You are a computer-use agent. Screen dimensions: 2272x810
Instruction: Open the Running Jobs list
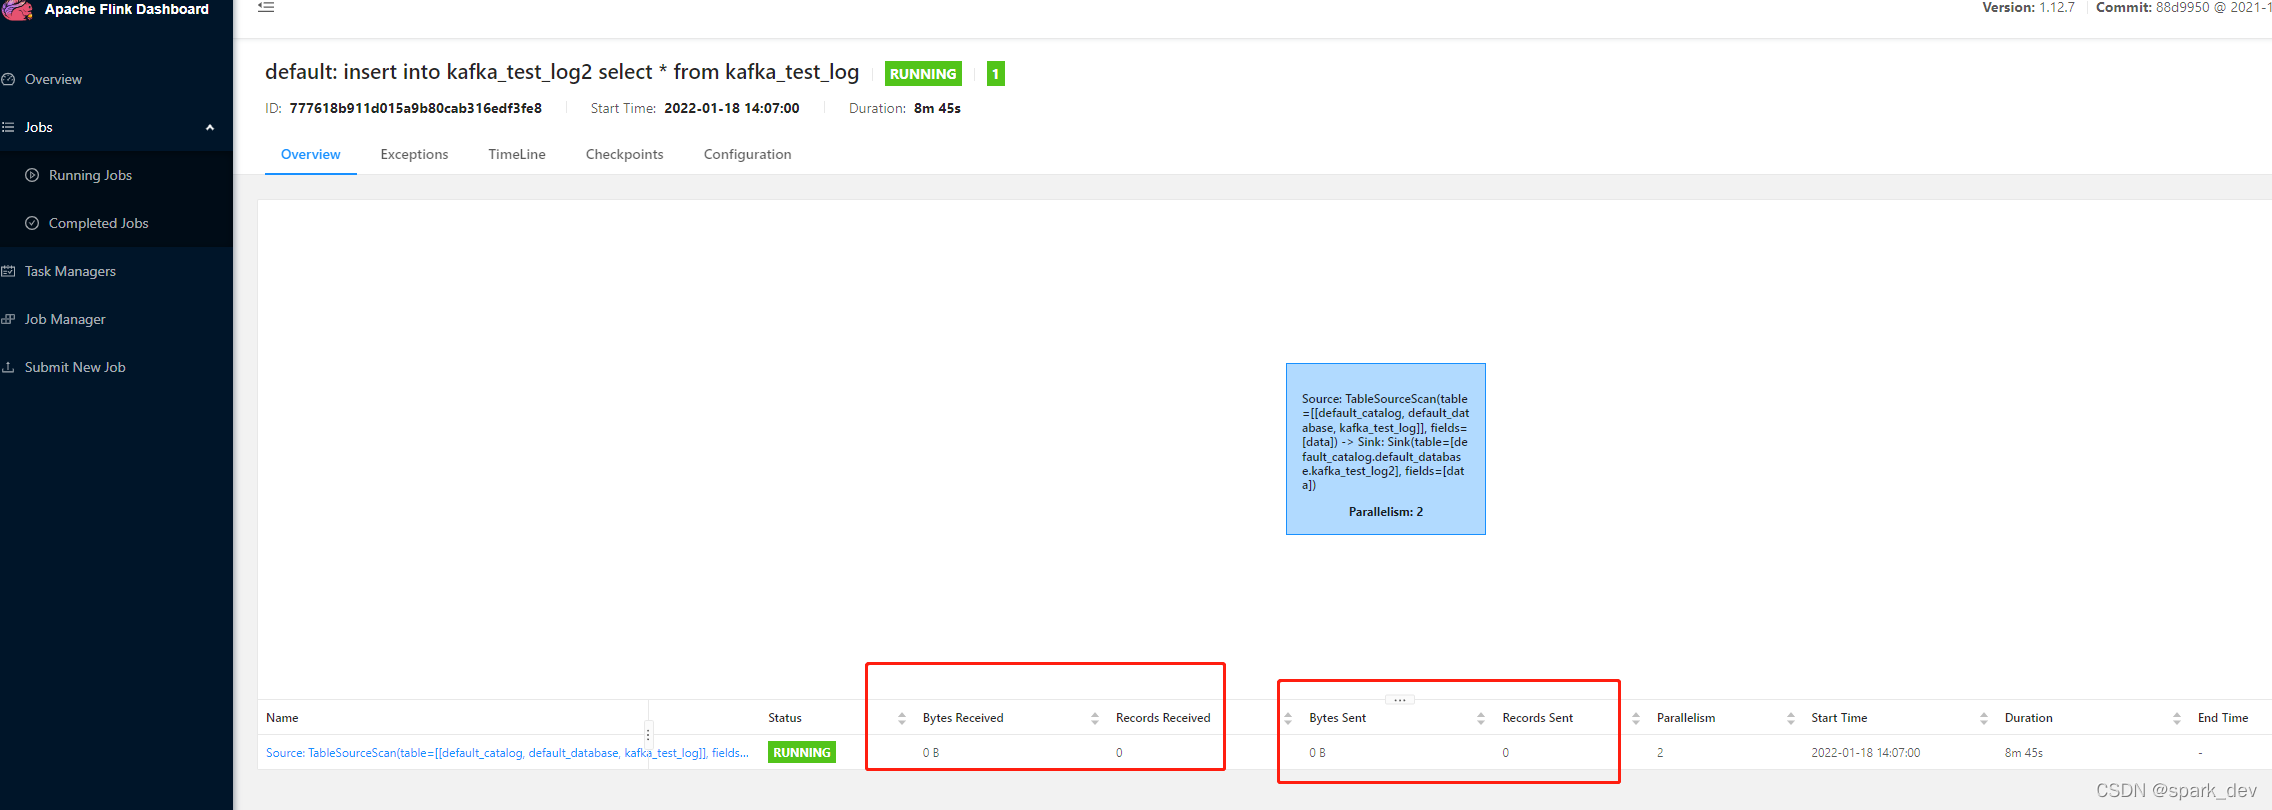click(x=90, y=175)
